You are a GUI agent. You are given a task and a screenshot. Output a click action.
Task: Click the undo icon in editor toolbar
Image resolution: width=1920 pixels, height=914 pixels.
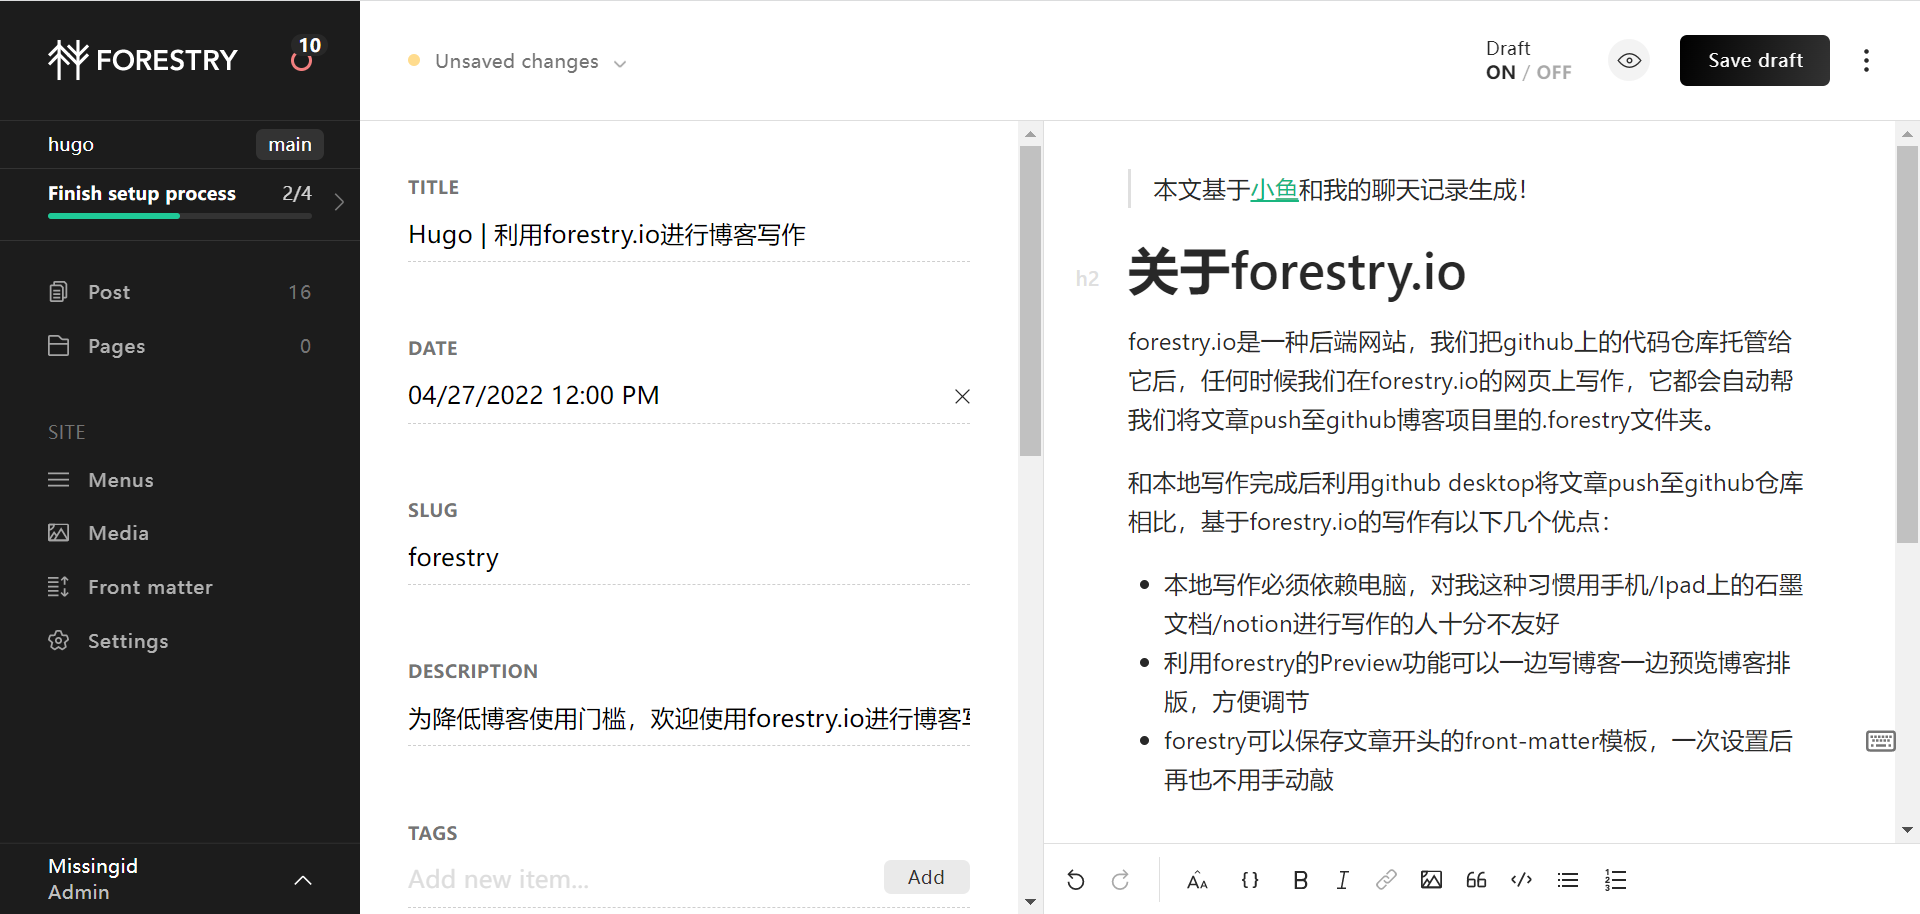tap(1075, 880)
